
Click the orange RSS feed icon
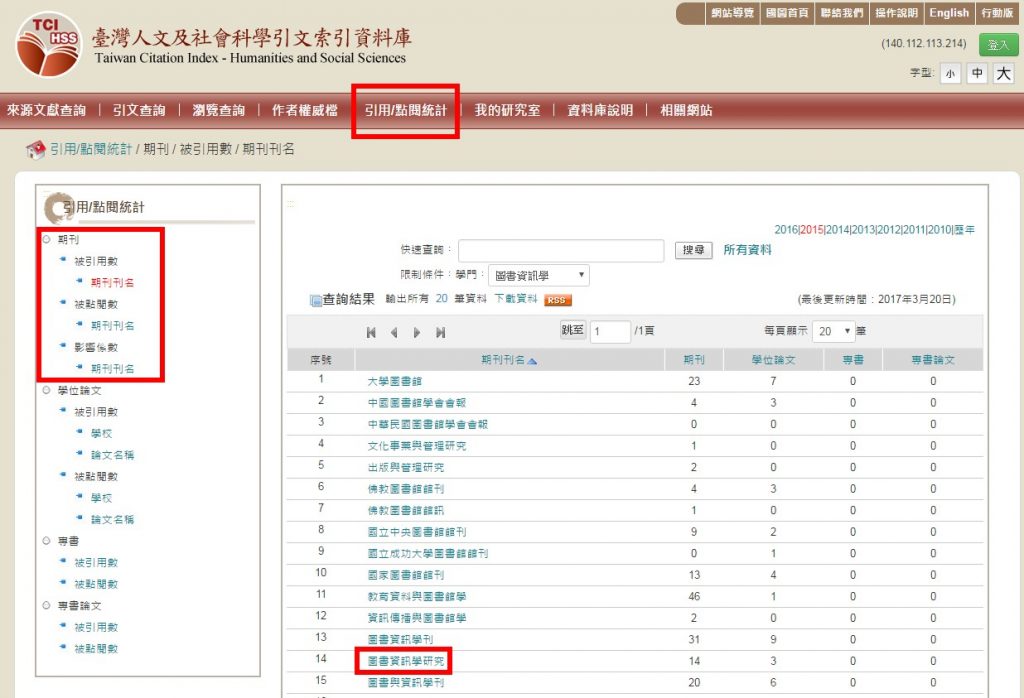coord(558,300)
